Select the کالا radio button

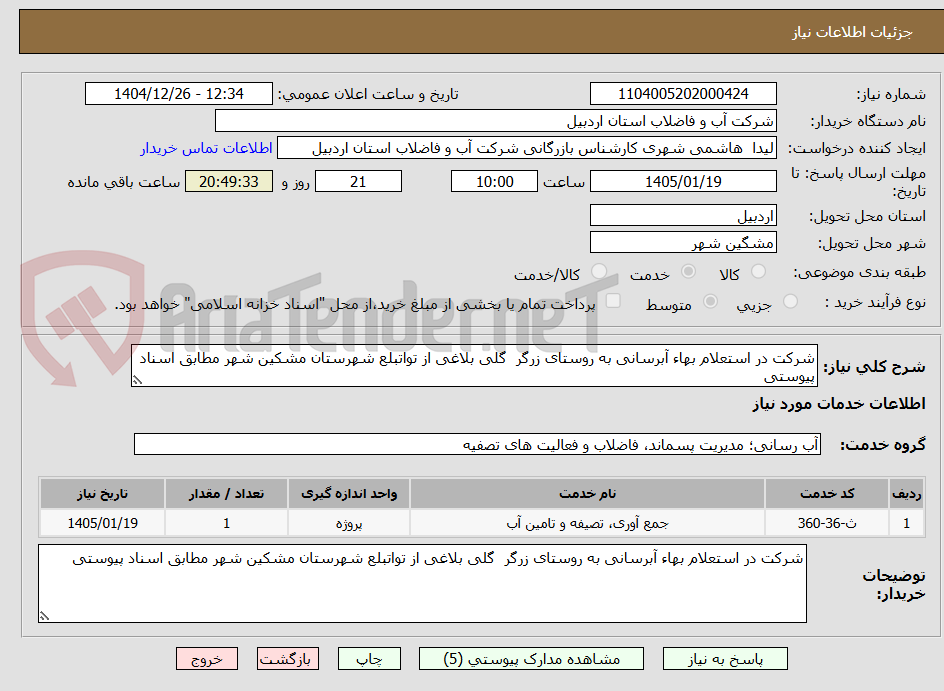pyautogui.click(x=758, y=272)
